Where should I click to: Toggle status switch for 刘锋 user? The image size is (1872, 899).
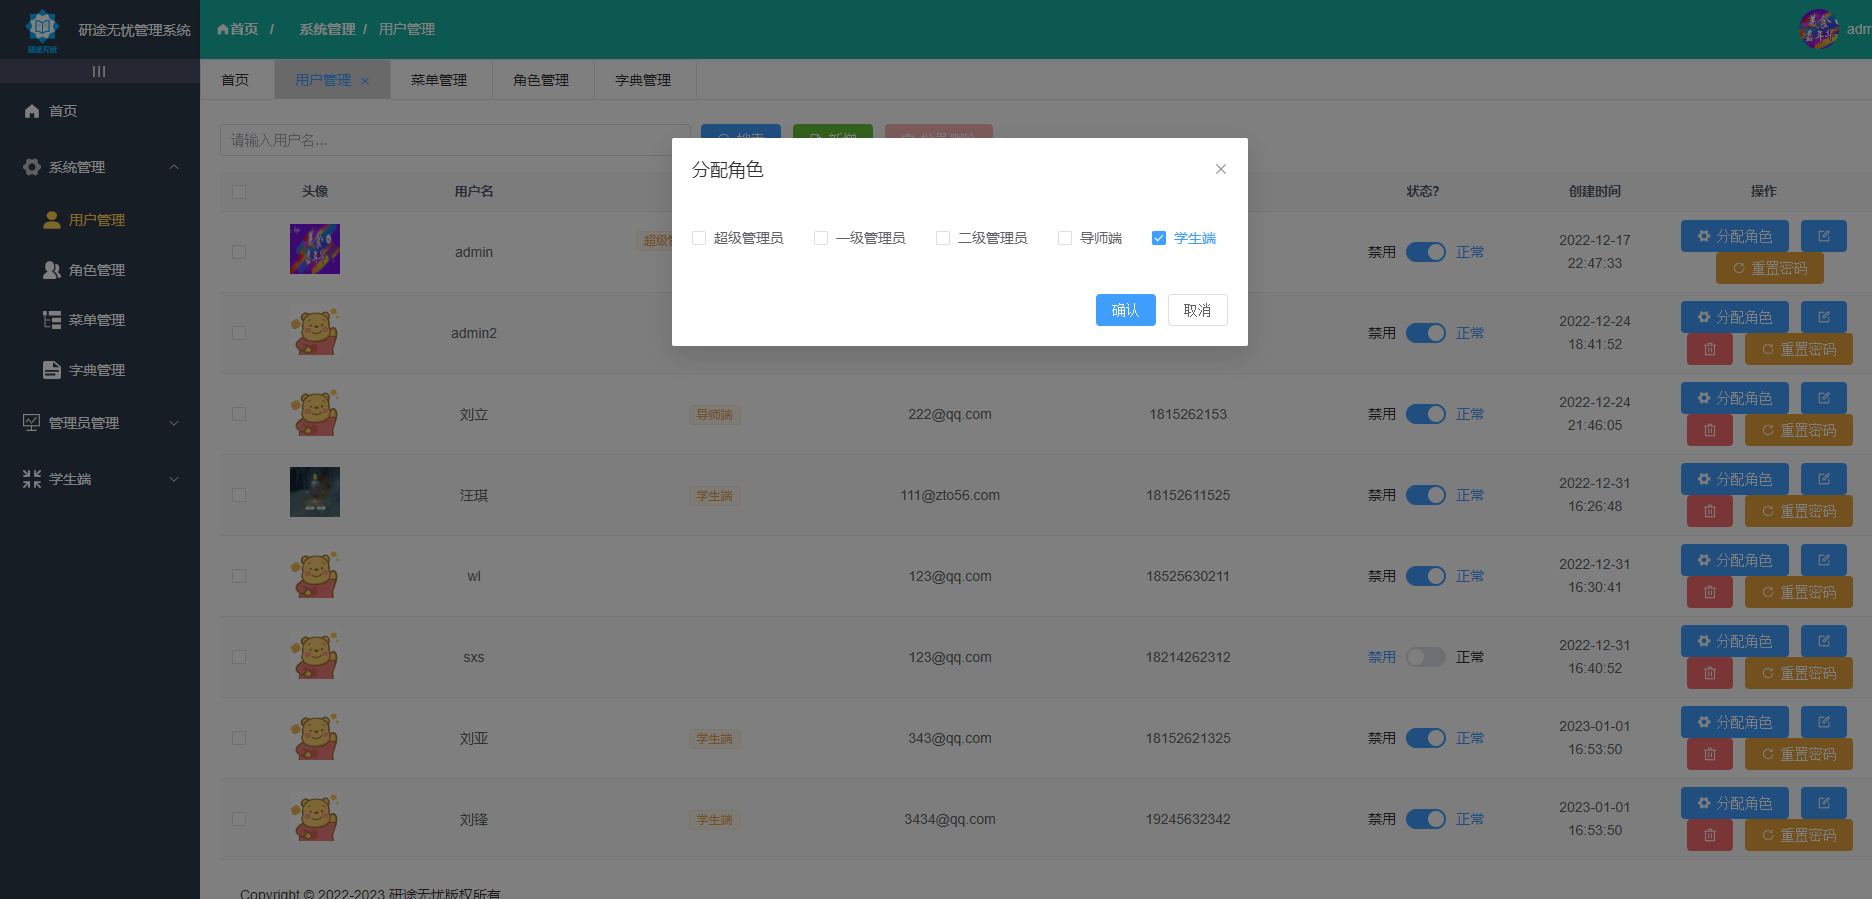[1426, 819]
